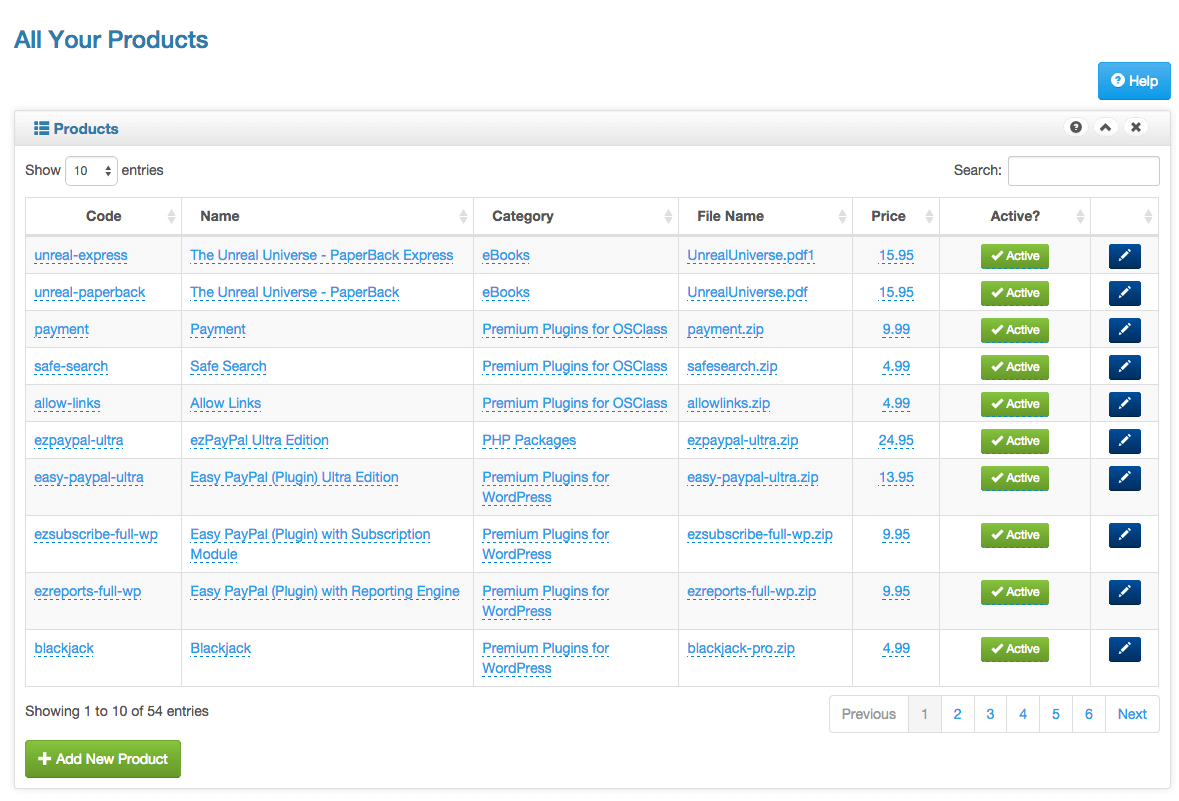Click the Products panel title
The width and height of the screenshot is (1179, 801).
coord(86,129)
